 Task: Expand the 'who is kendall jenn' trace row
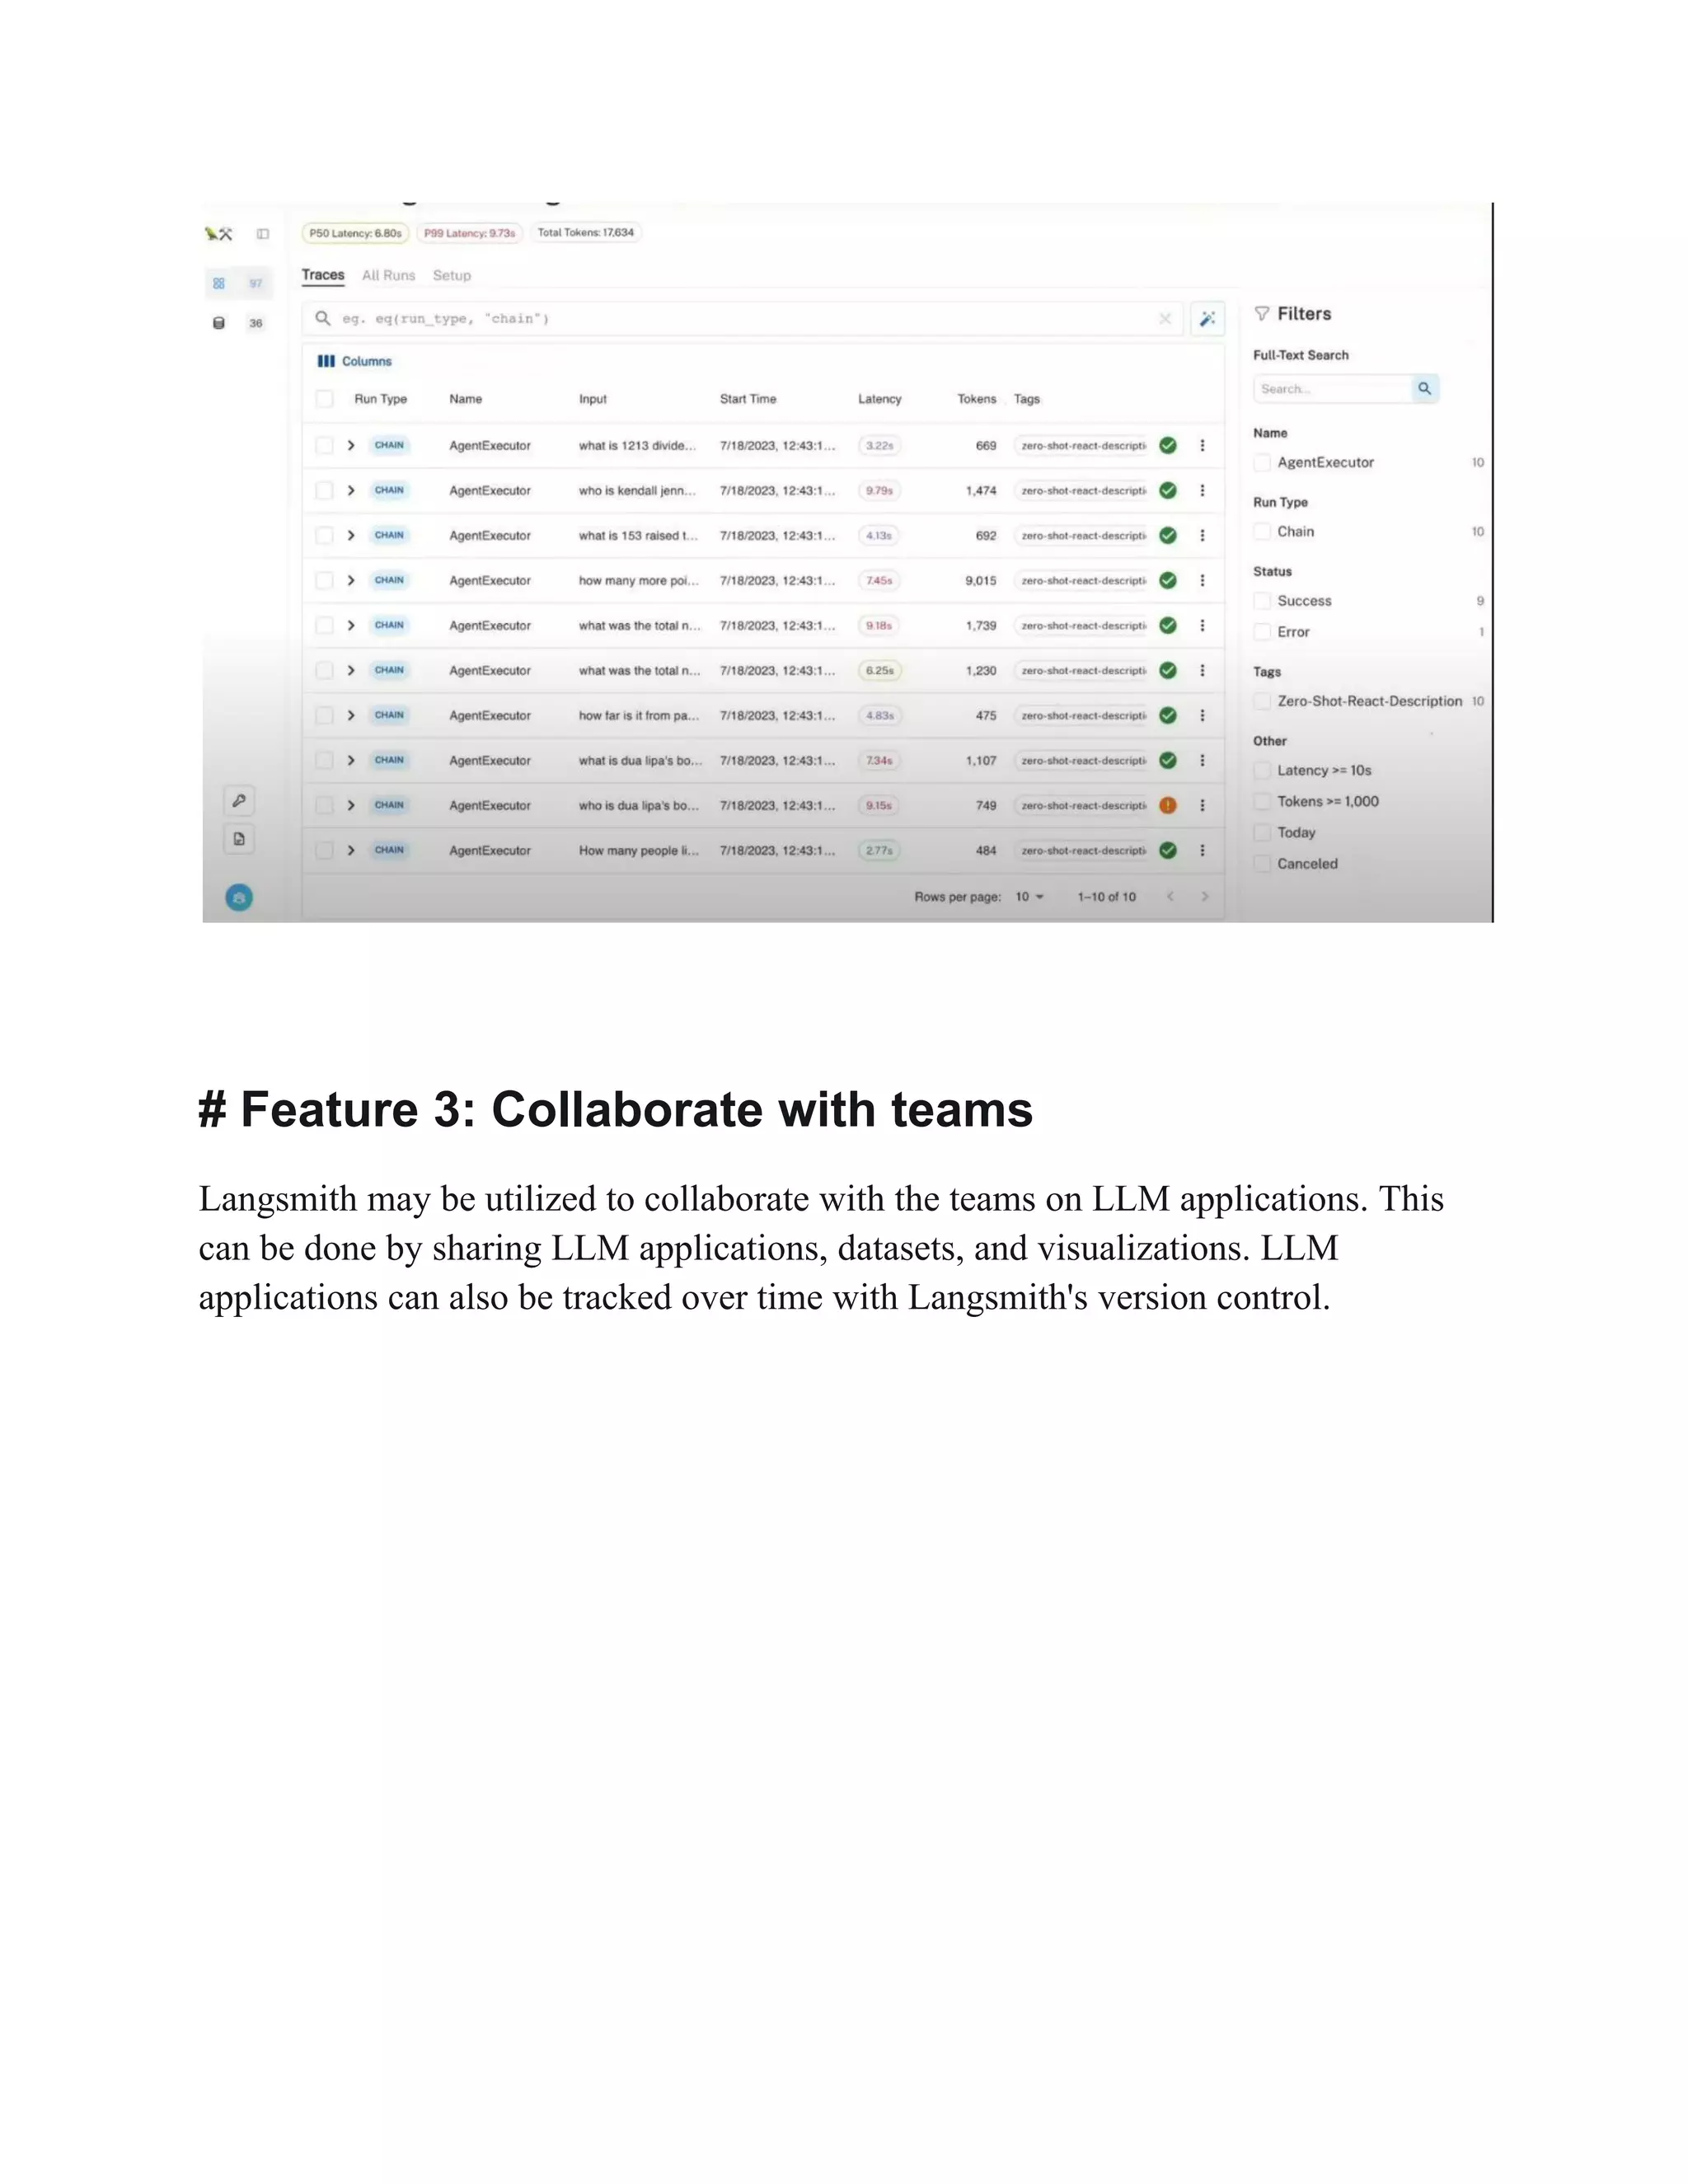(351, 491)
